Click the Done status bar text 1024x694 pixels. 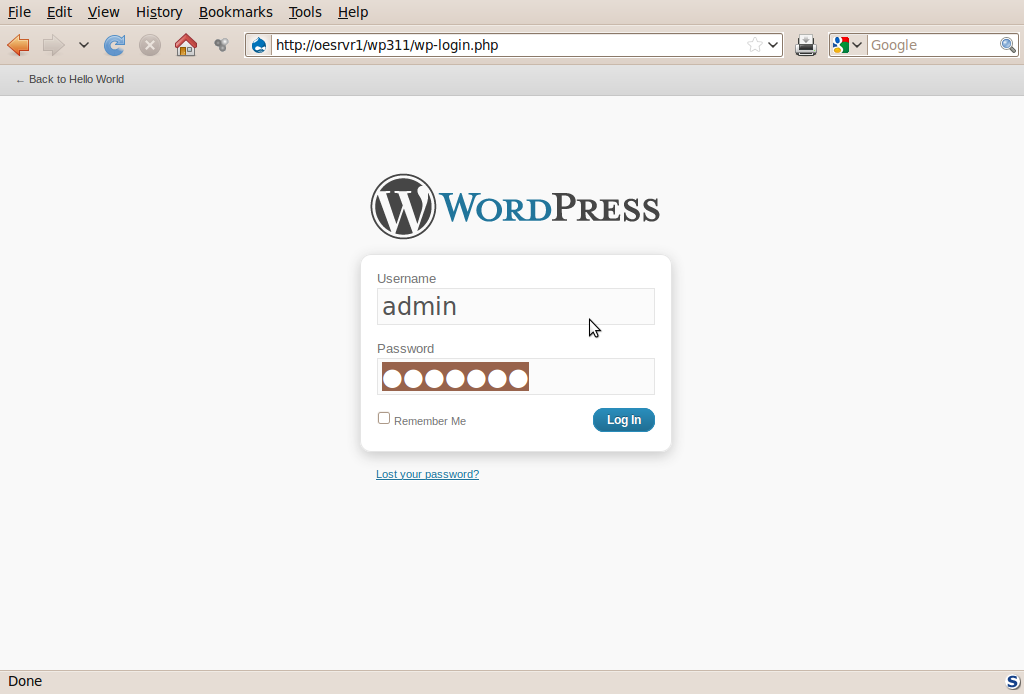(x=25, y=681)
